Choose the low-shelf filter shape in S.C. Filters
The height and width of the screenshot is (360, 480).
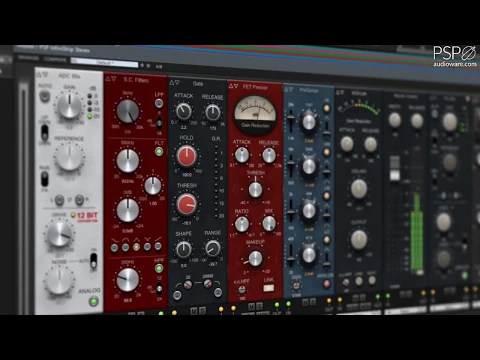click(114, 247)
